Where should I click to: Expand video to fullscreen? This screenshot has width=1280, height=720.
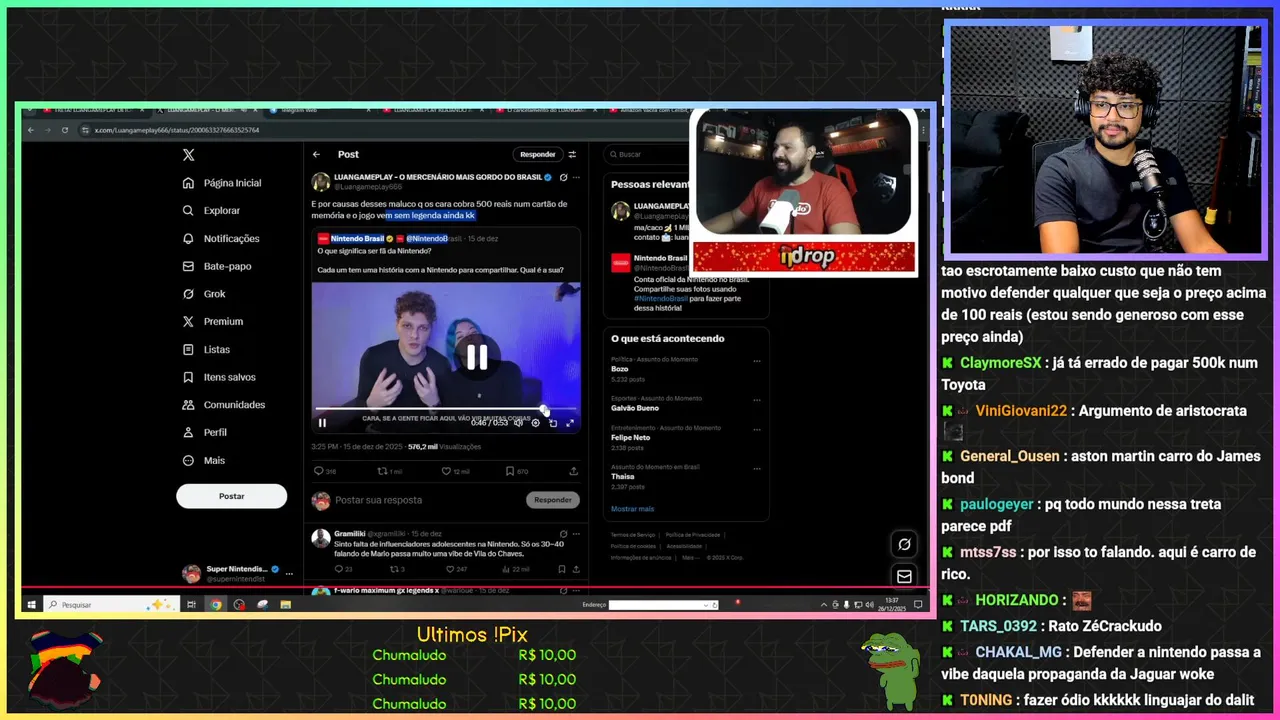(570, 423)
